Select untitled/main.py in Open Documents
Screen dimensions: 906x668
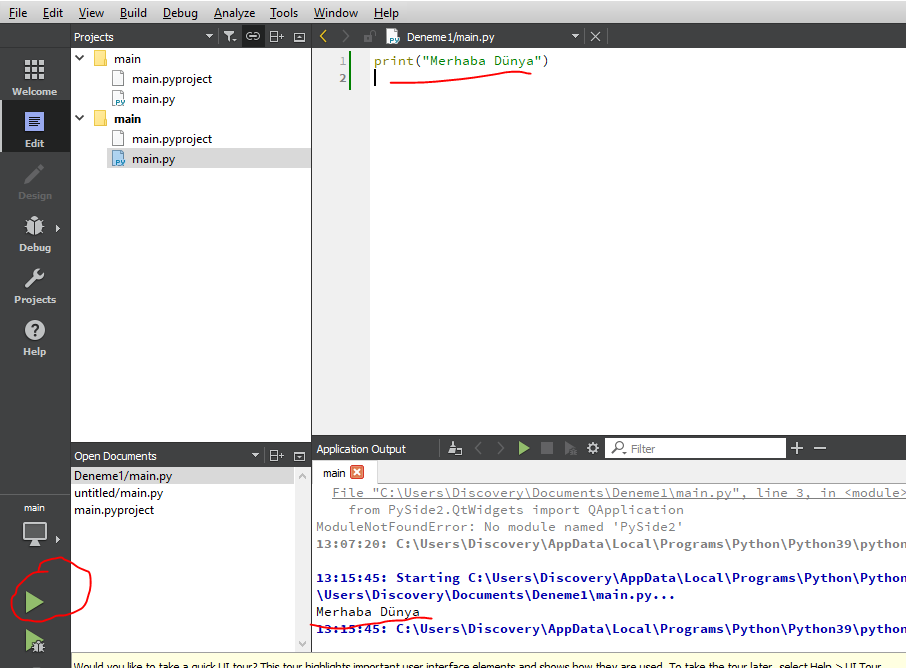click(118, 493)
